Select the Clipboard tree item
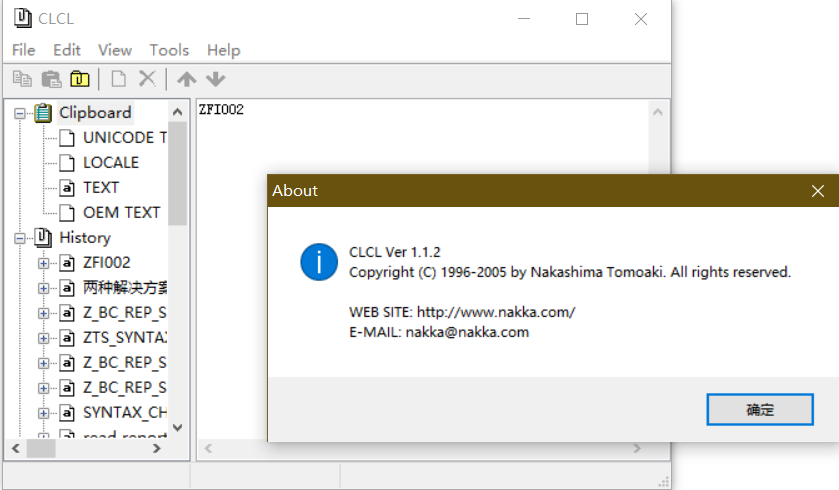The image size is (839, 490). pyautogui.click(x=95, y=113)
